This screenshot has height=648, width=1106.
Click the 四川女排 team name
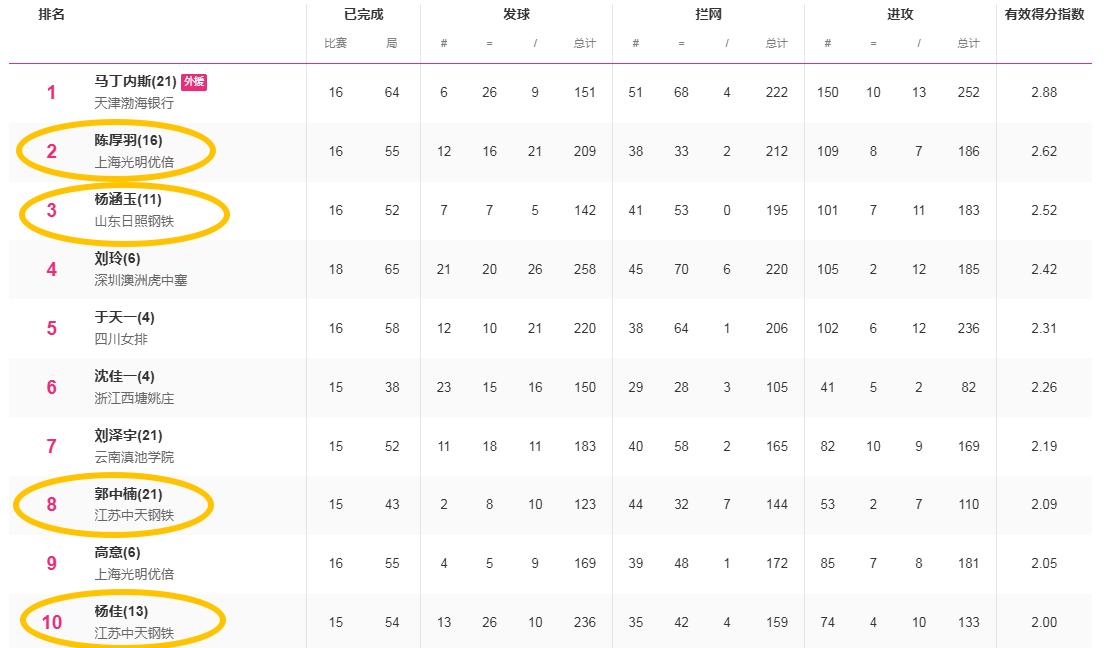(x=121, y=339)
